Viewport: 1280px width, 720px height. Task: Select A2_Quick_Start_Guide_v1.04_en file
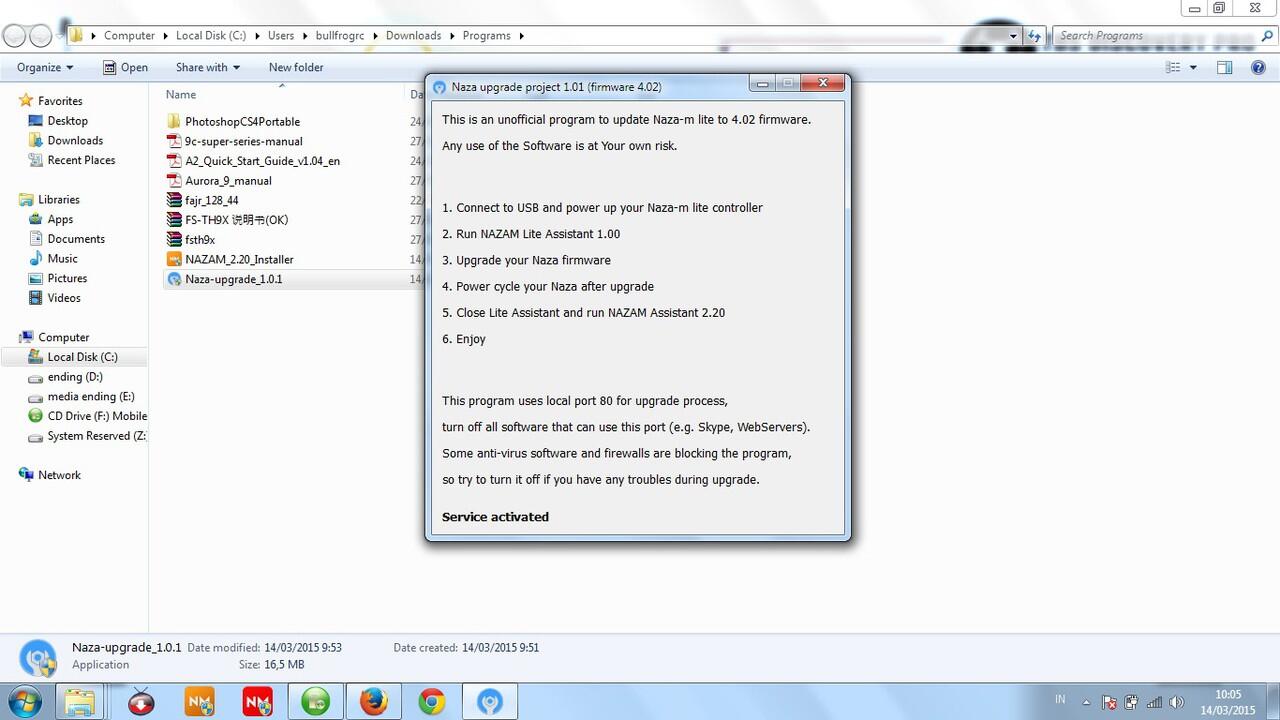pyautogui.click(x=262, y=161)
